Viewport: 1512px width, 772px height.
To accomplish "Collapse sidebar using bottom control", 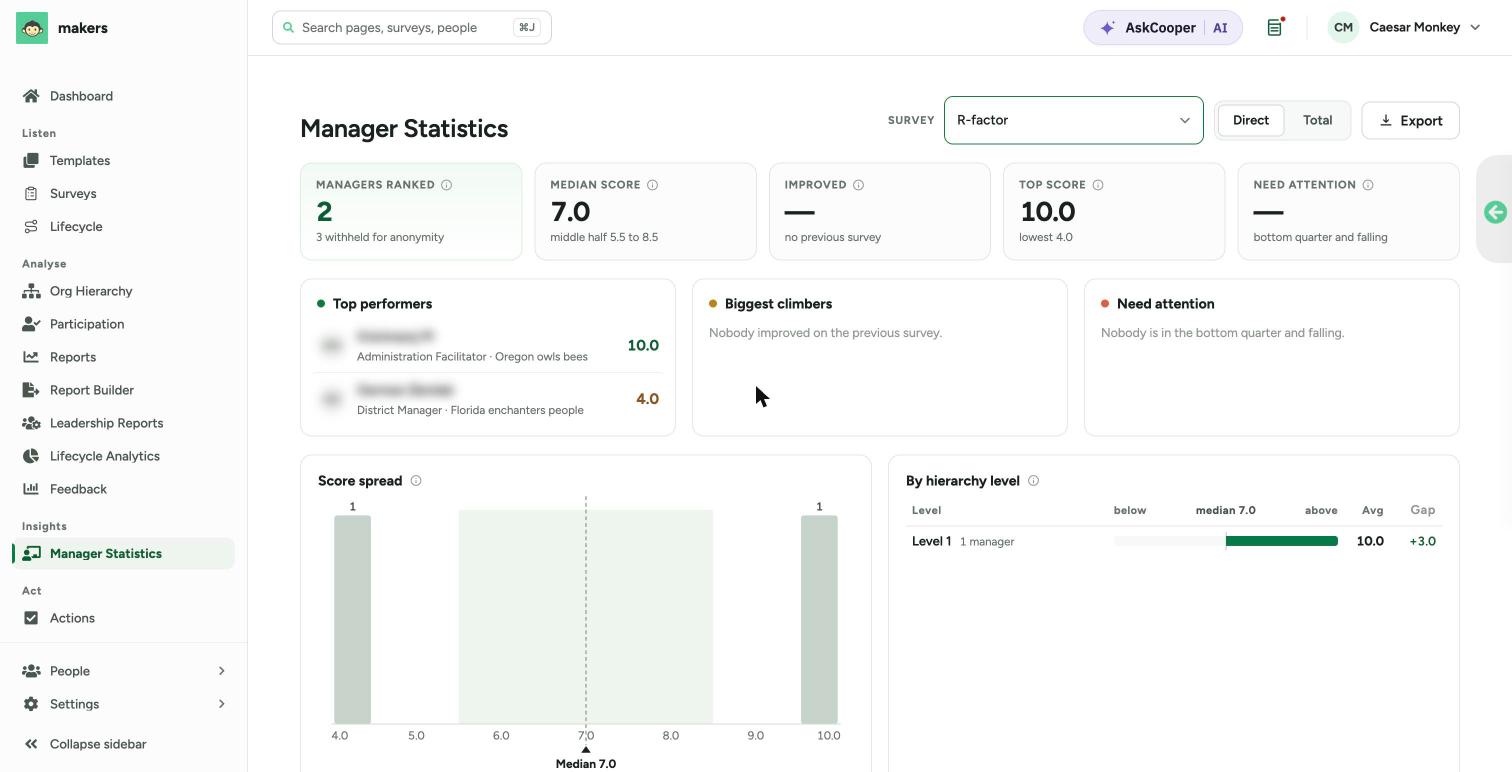I will tap(123, 744).
